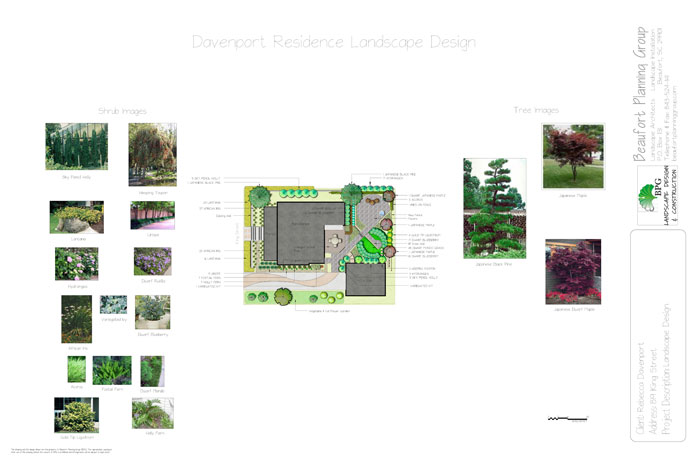Select the Dwarf Ruellia purple flower photo

(152, 261)
